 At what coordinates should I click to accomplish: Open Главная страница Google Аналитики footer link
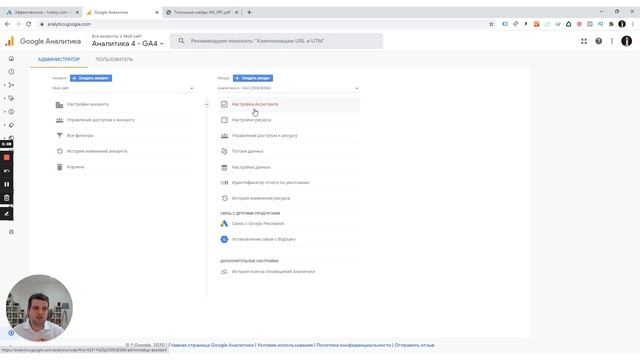click(211, 345)
